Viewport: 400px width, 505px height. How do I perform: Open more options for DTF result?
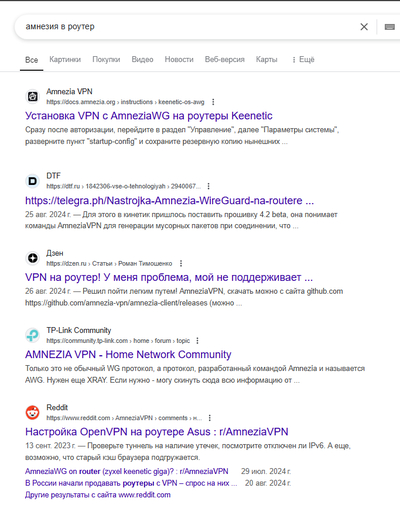pyautogui.click(x=209, y=186)
